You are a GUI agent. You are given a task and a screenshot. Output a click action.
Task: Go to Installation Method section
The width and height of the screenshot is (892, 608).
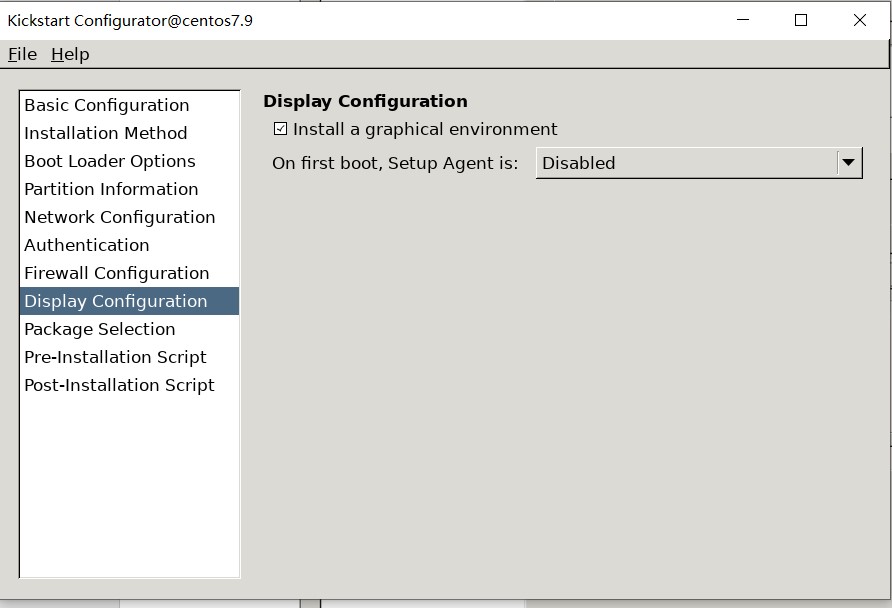105,133
